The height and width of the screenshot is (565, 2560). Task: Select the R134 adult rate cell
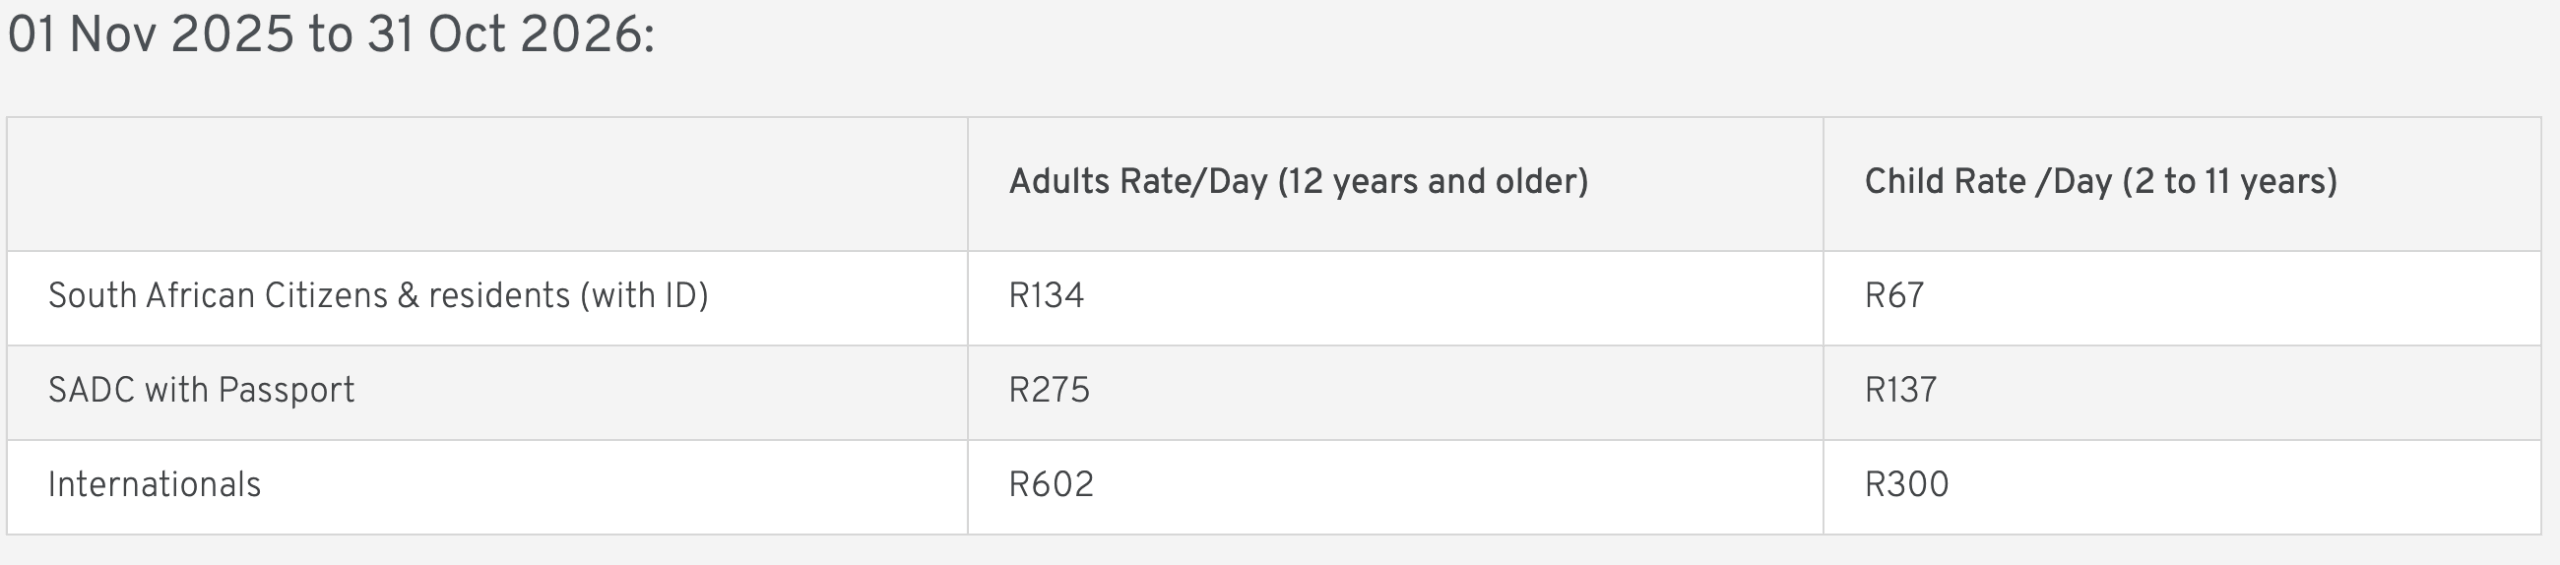[x=1046, y=296]
